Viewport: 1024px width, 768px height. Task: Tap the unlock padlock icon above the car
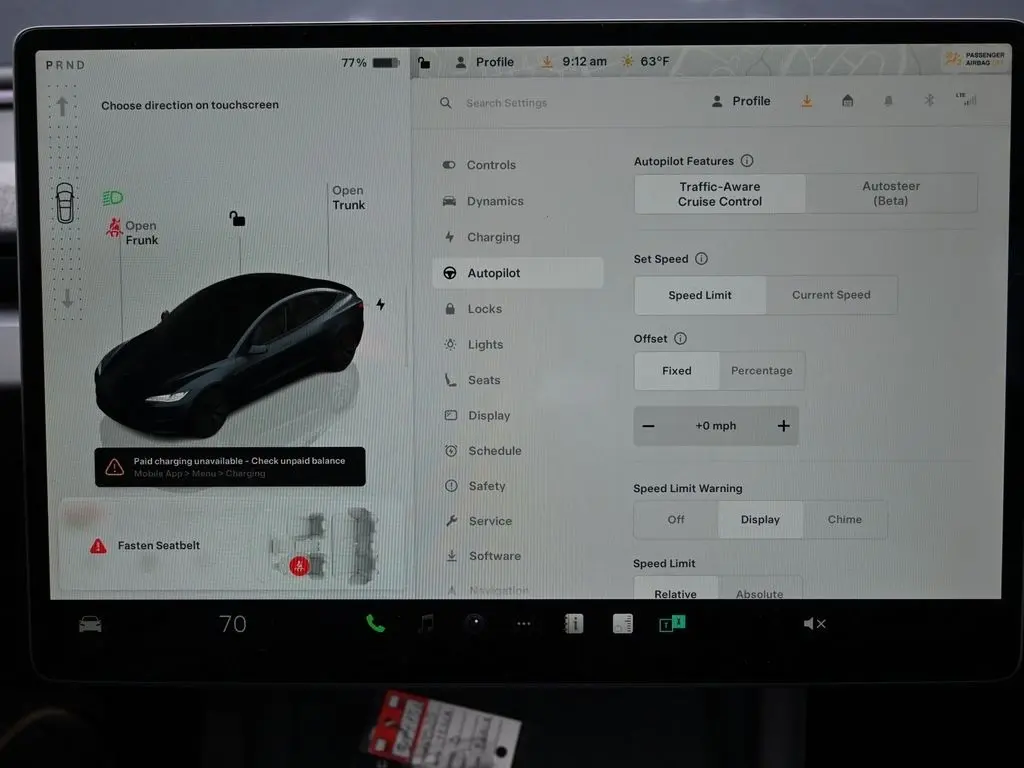[x=237, y=219]
